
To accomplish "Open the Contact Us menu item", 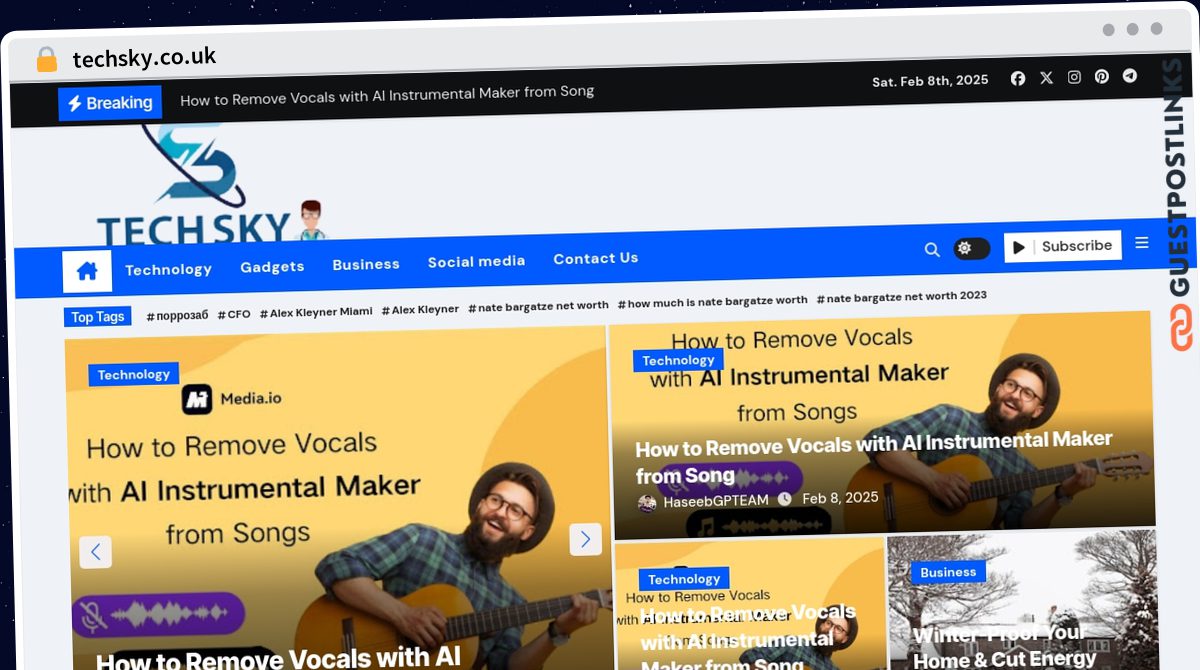I will coord(596,258).
